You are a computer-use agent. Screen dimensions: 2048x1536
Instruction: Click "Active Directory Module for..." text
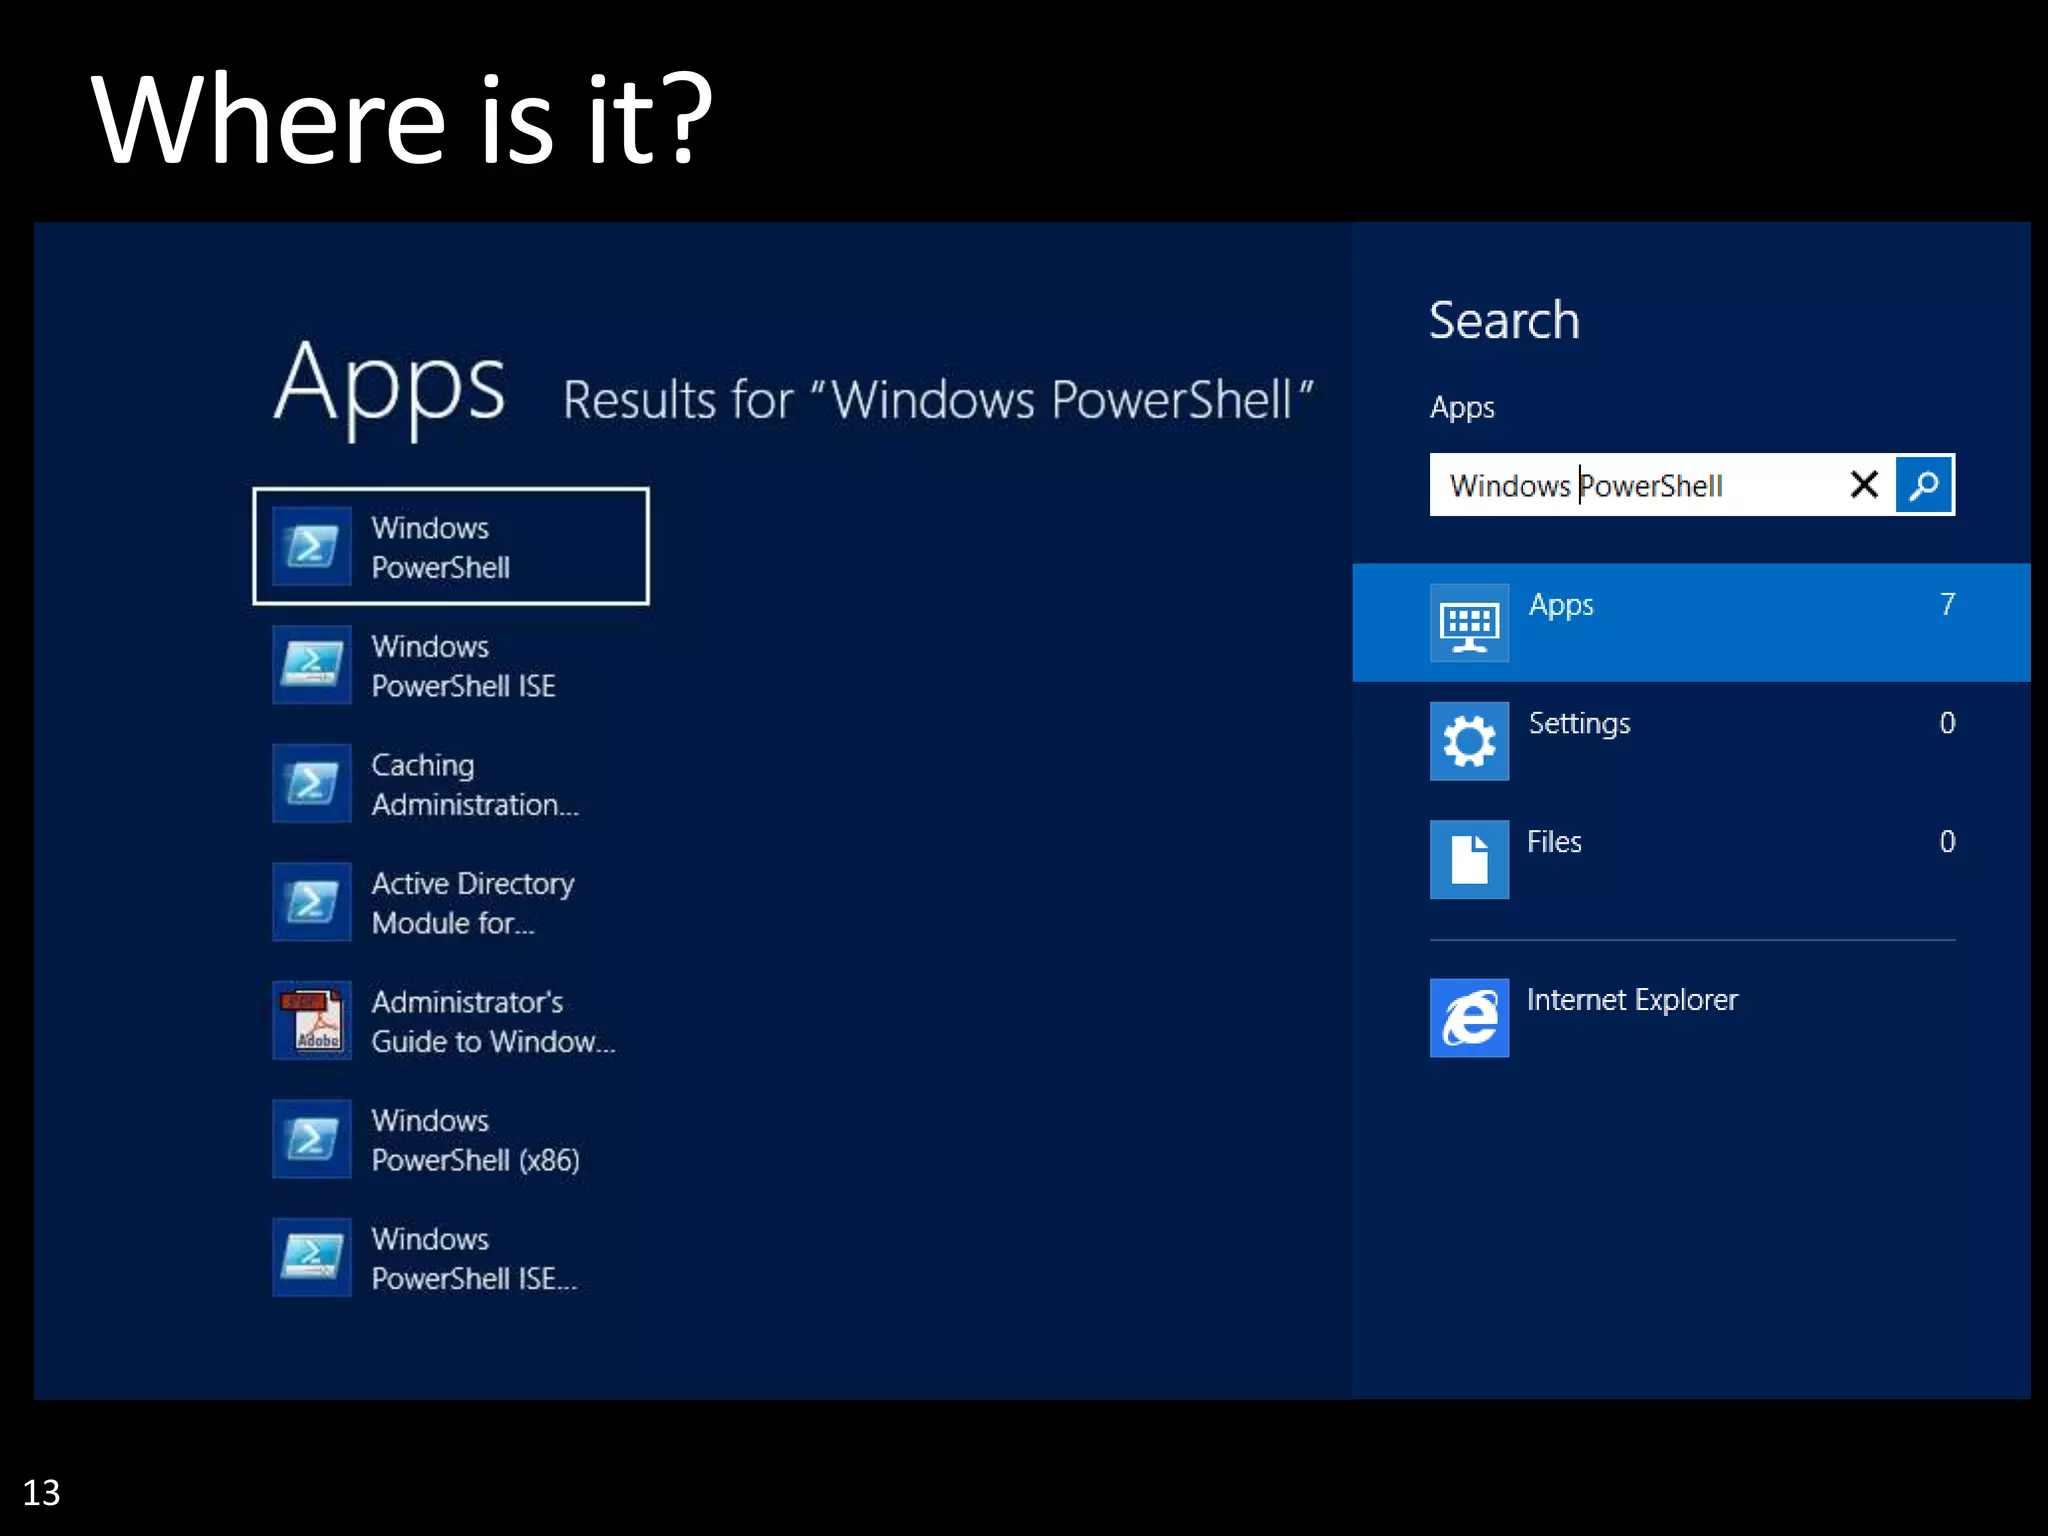click(x=472, y=903)
